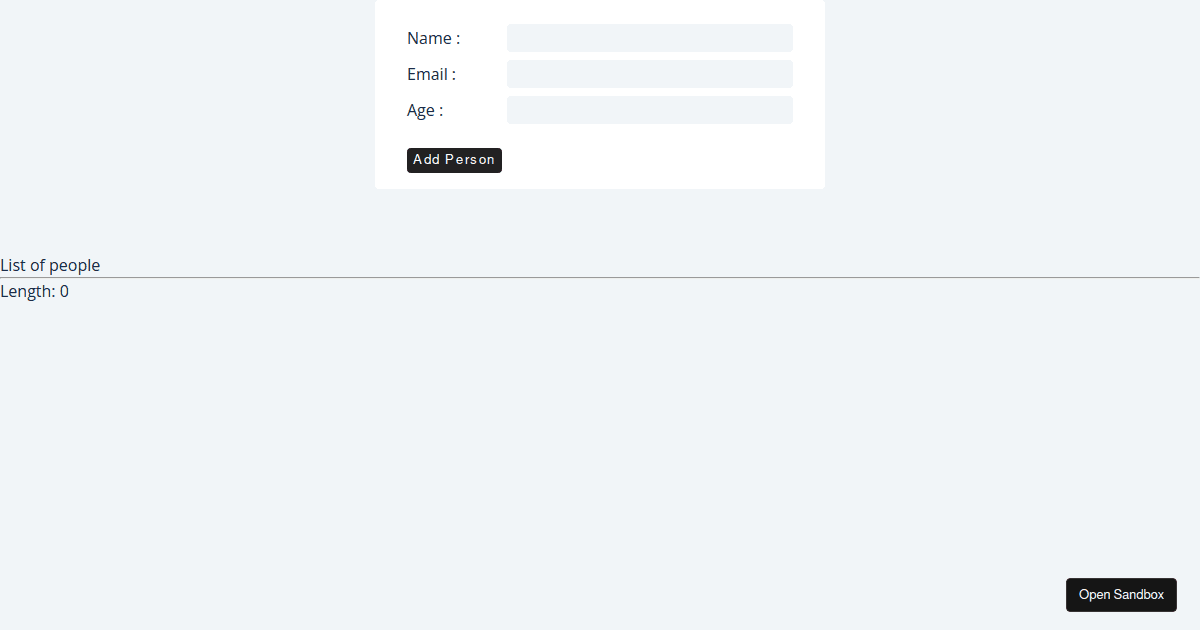
Task: Click the "Age :" label
Action: click(x=425, y=110)
